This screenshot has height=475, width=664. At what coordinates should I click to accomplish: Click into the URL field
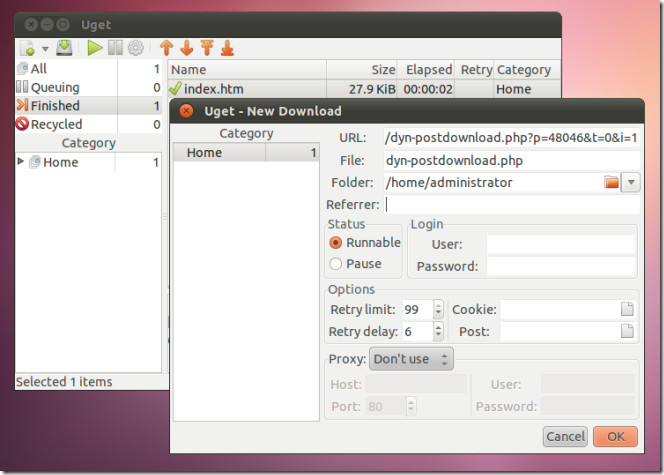[x=511, y=138]
